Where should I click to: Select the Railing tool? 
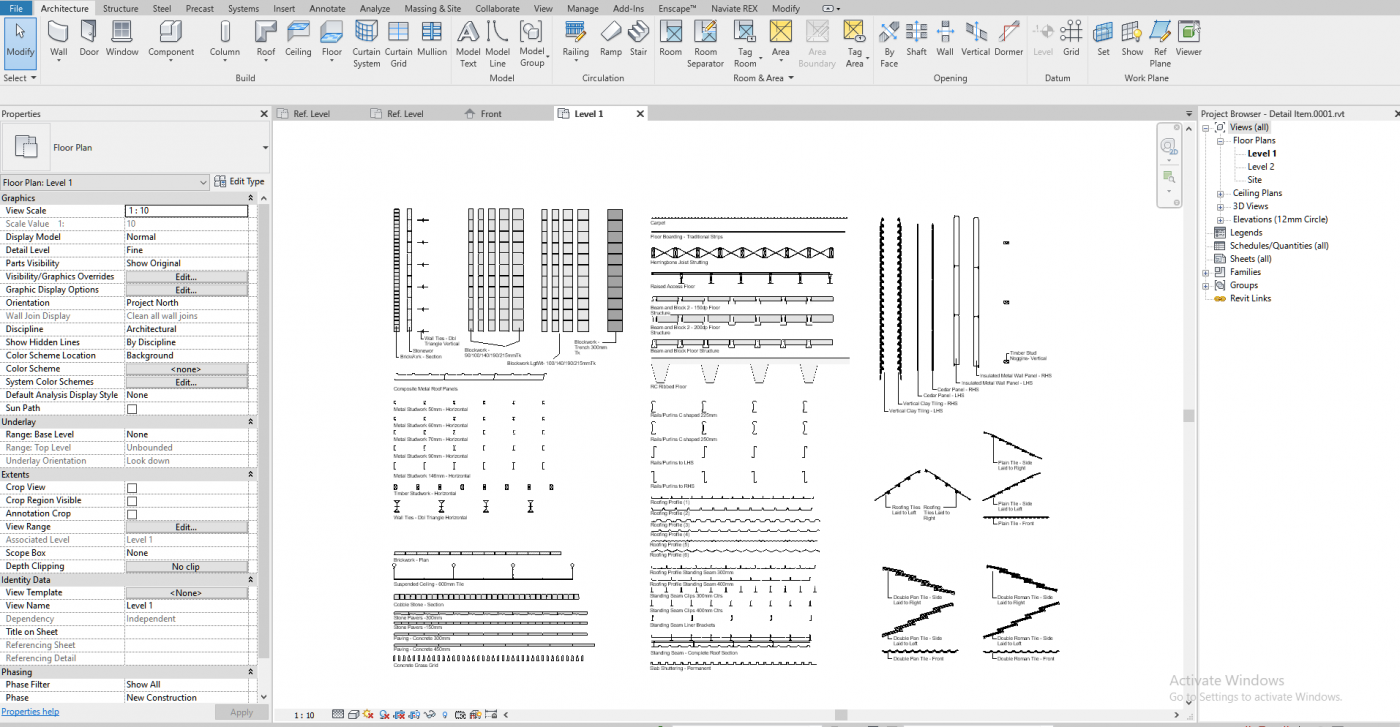click(576, 38)
